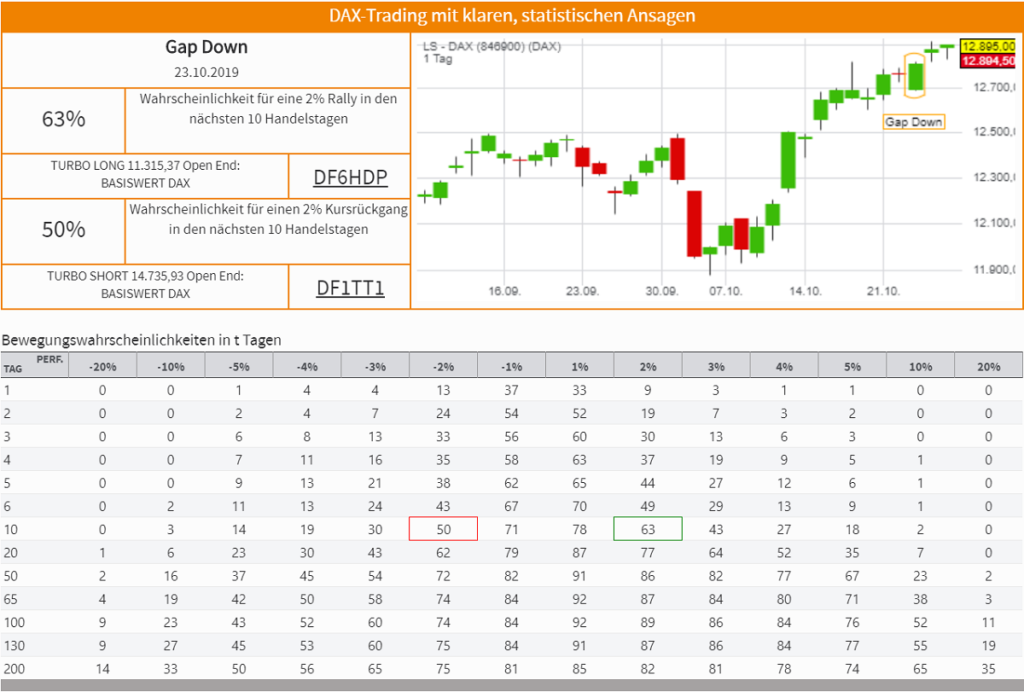Click the 21.10. date on chart axis
The width and height of the screenshot is (1024, 692).
(883, 291)
